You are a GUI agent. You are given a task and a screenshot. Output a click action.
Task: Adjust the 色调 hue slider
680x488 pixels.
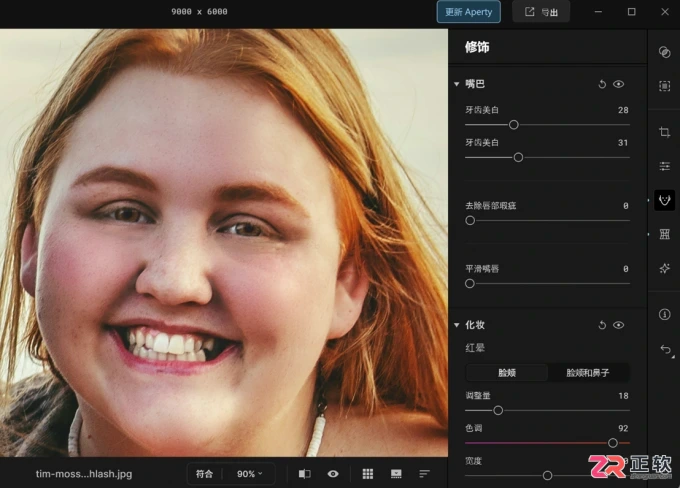612,443
